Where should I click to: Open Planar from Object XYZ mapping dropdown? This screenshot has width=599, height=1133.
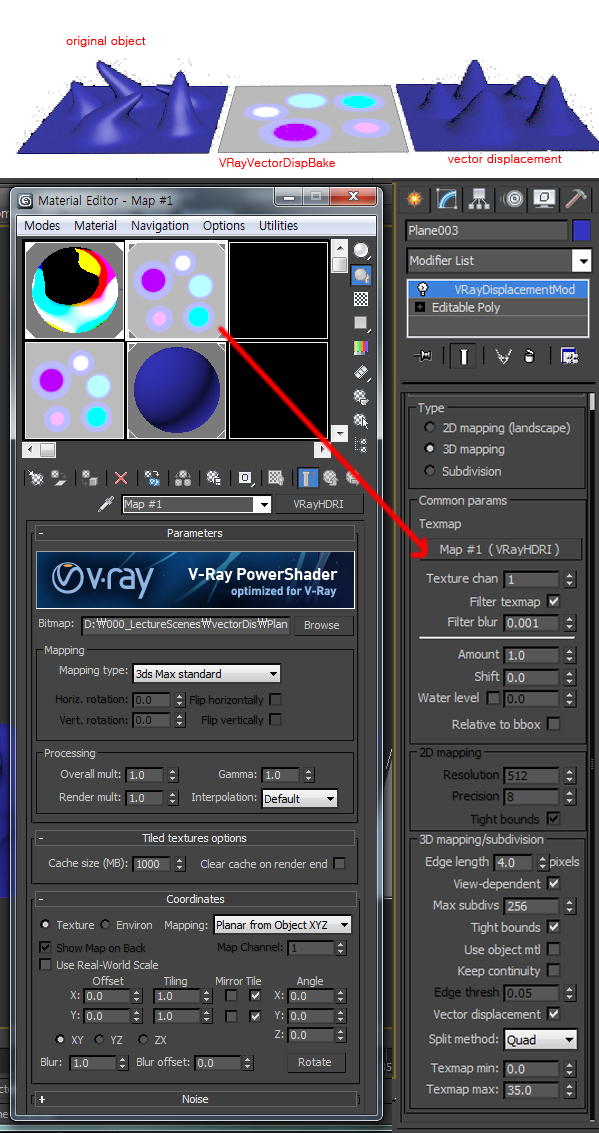[x=282, y=925]
